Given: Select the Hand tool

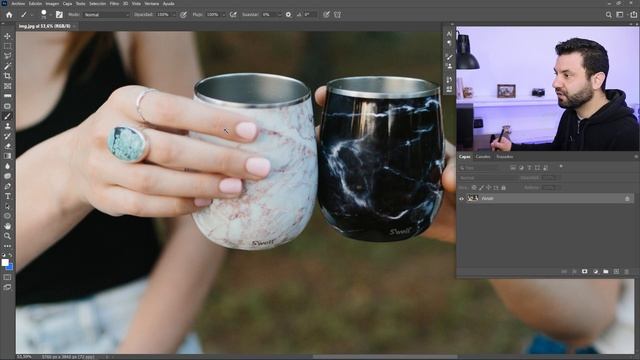Looking at the screenshot, I should pyautogui.click(x=7, y=226).
